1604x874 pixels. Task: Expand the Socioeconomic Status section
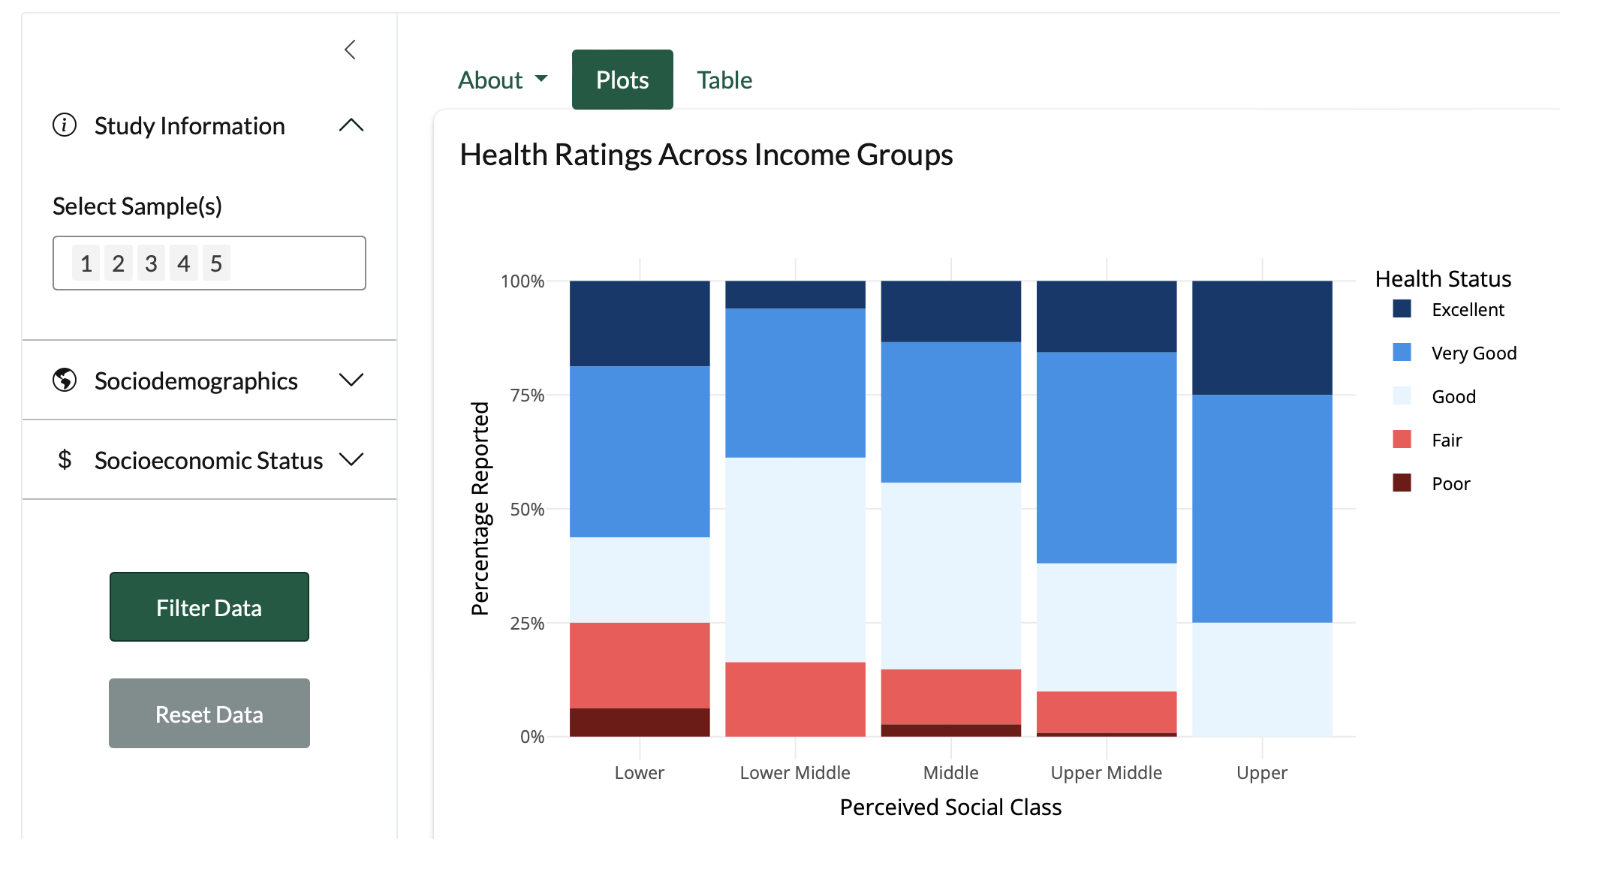(x=351, y=459)
